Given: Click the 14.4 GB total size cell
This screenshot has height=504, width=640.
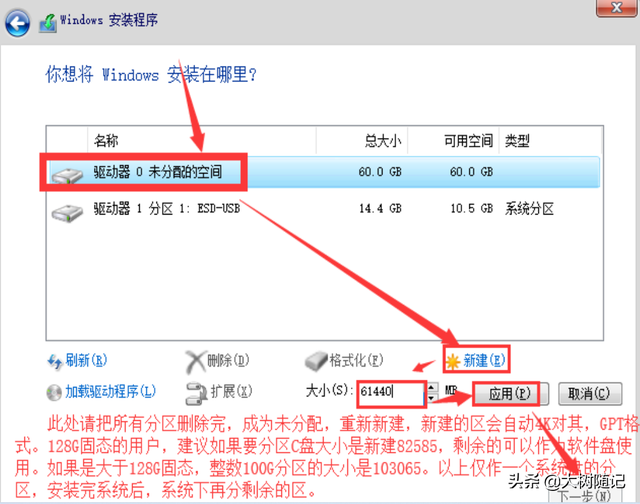Looking at the screenshot, I should tap(380, 209).
